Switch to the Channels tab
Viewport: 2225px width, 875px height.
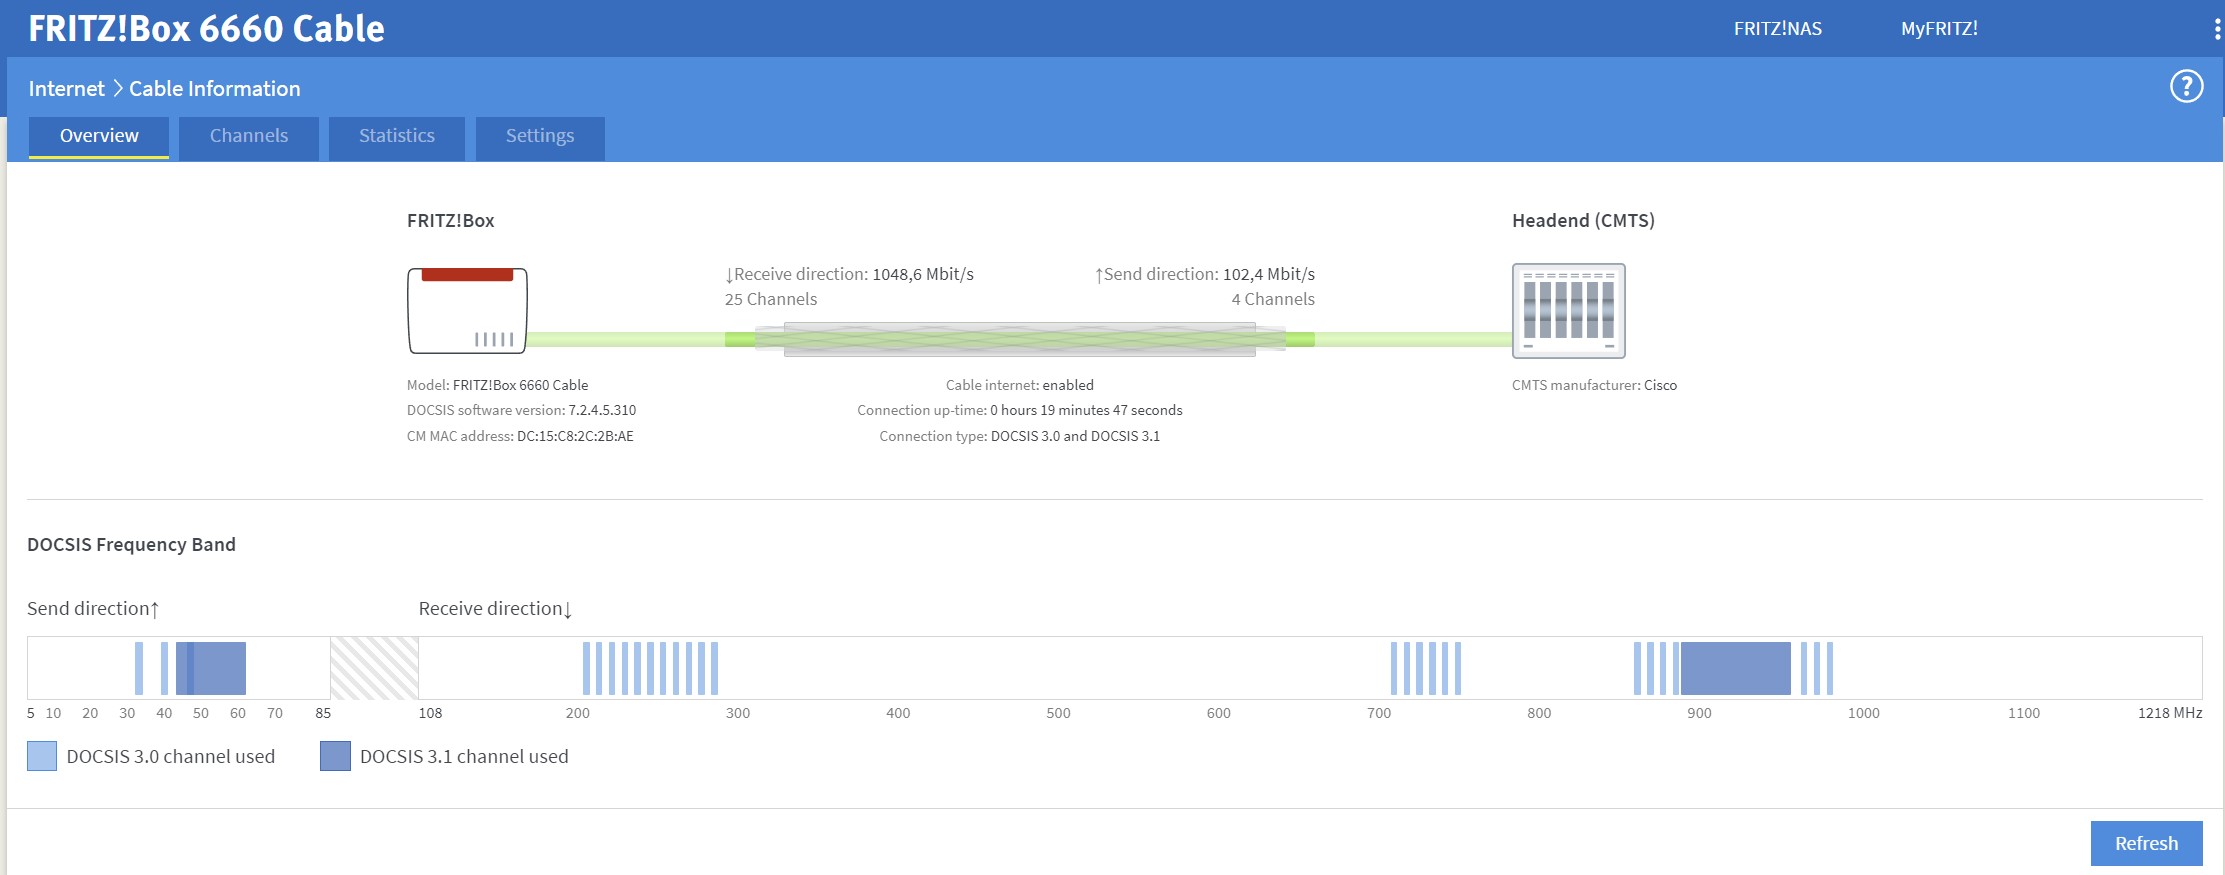[x=249, y=137]
